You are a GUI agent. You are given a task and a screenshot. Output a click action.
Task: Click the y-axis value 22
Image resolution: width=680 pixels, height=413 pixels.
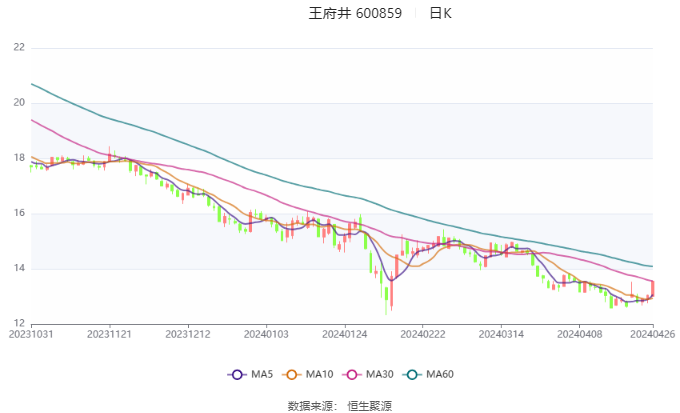pyautogui.click(x=19, y=48)
